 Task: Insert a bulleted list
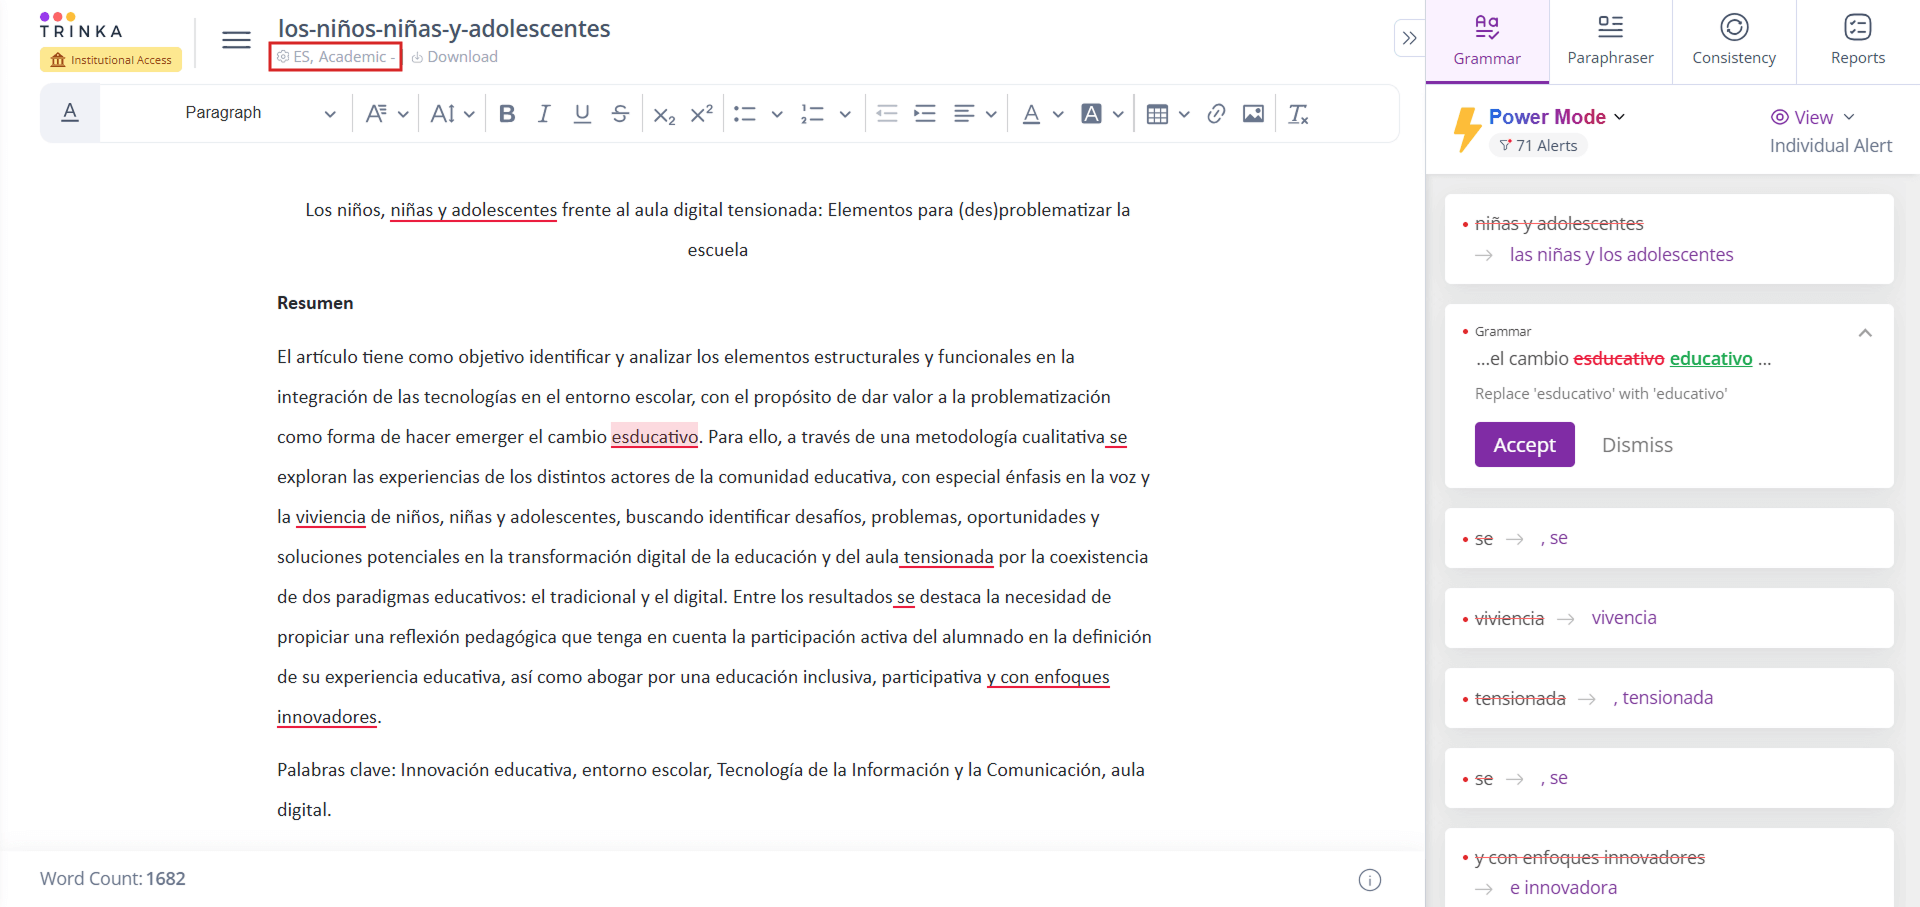tap(744, 114)
